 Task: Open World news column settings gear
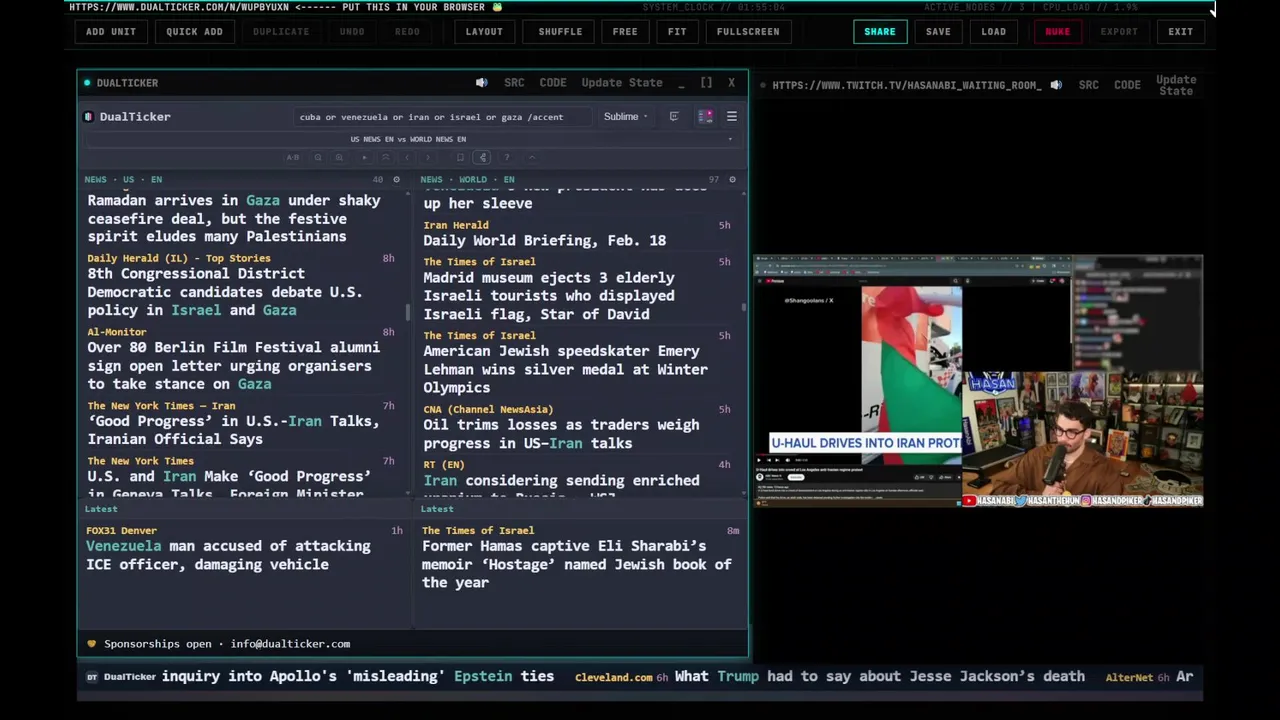732,180
